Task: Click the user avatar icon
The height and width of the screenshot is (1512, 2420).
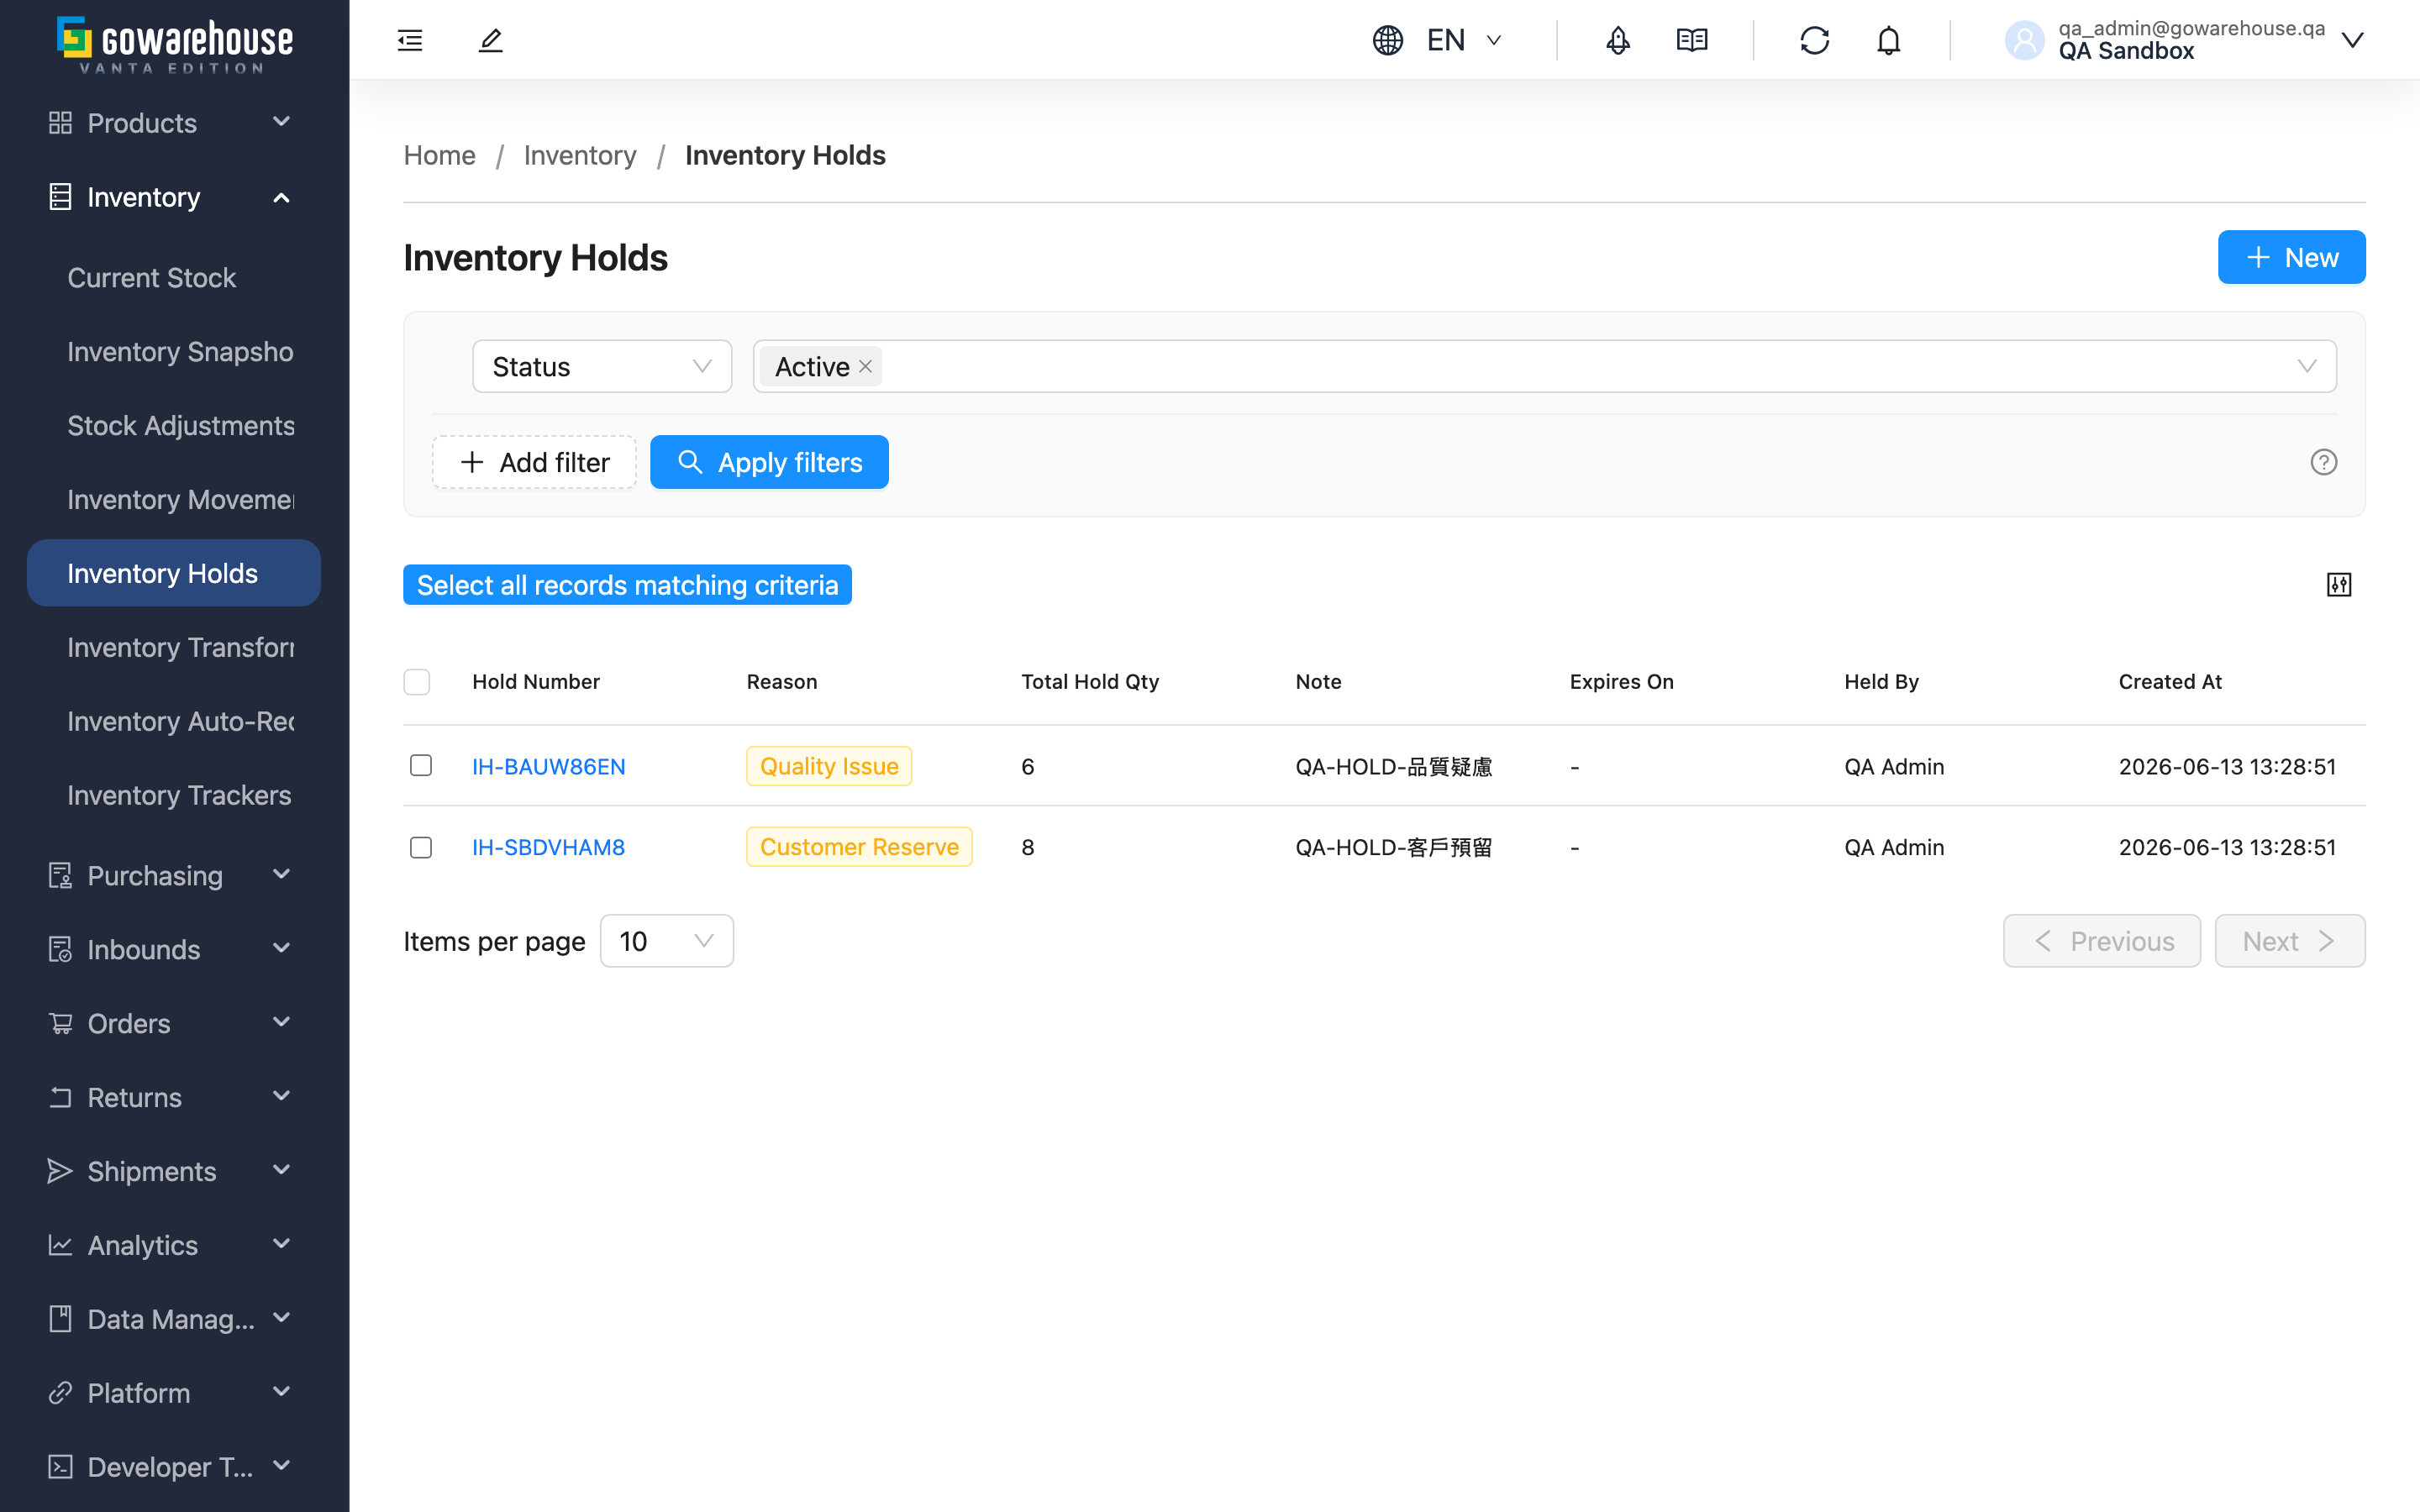Action: coord(2024,40)
